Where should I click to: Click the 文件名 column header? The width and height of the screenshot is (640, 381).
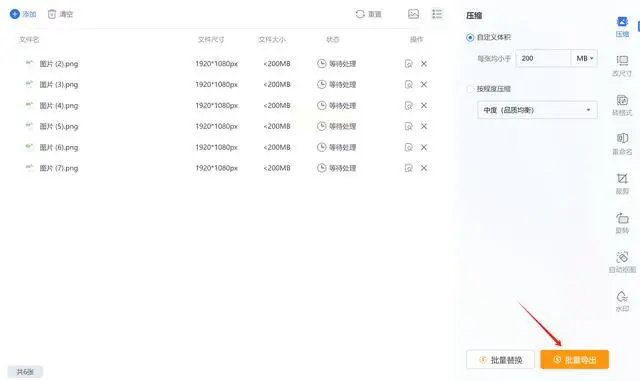pos(29,40)
